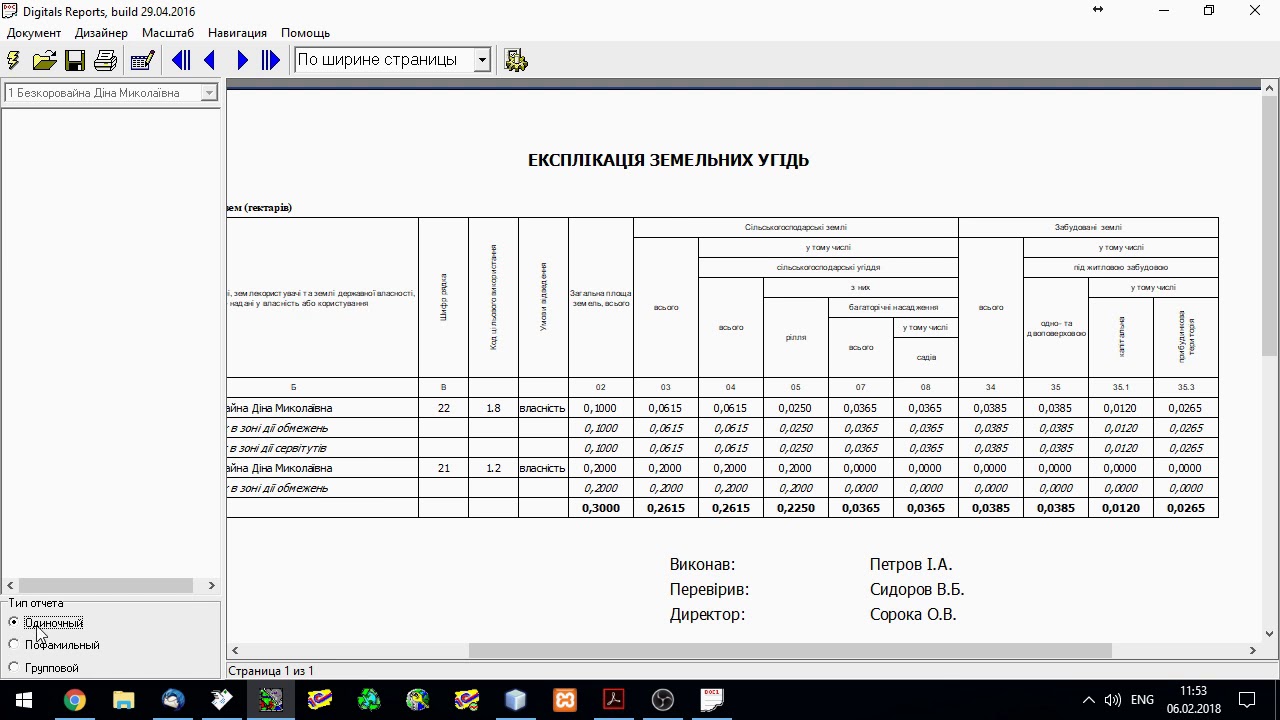
Task: Switch the ENG input language indicator
Action: [1142, 700]
